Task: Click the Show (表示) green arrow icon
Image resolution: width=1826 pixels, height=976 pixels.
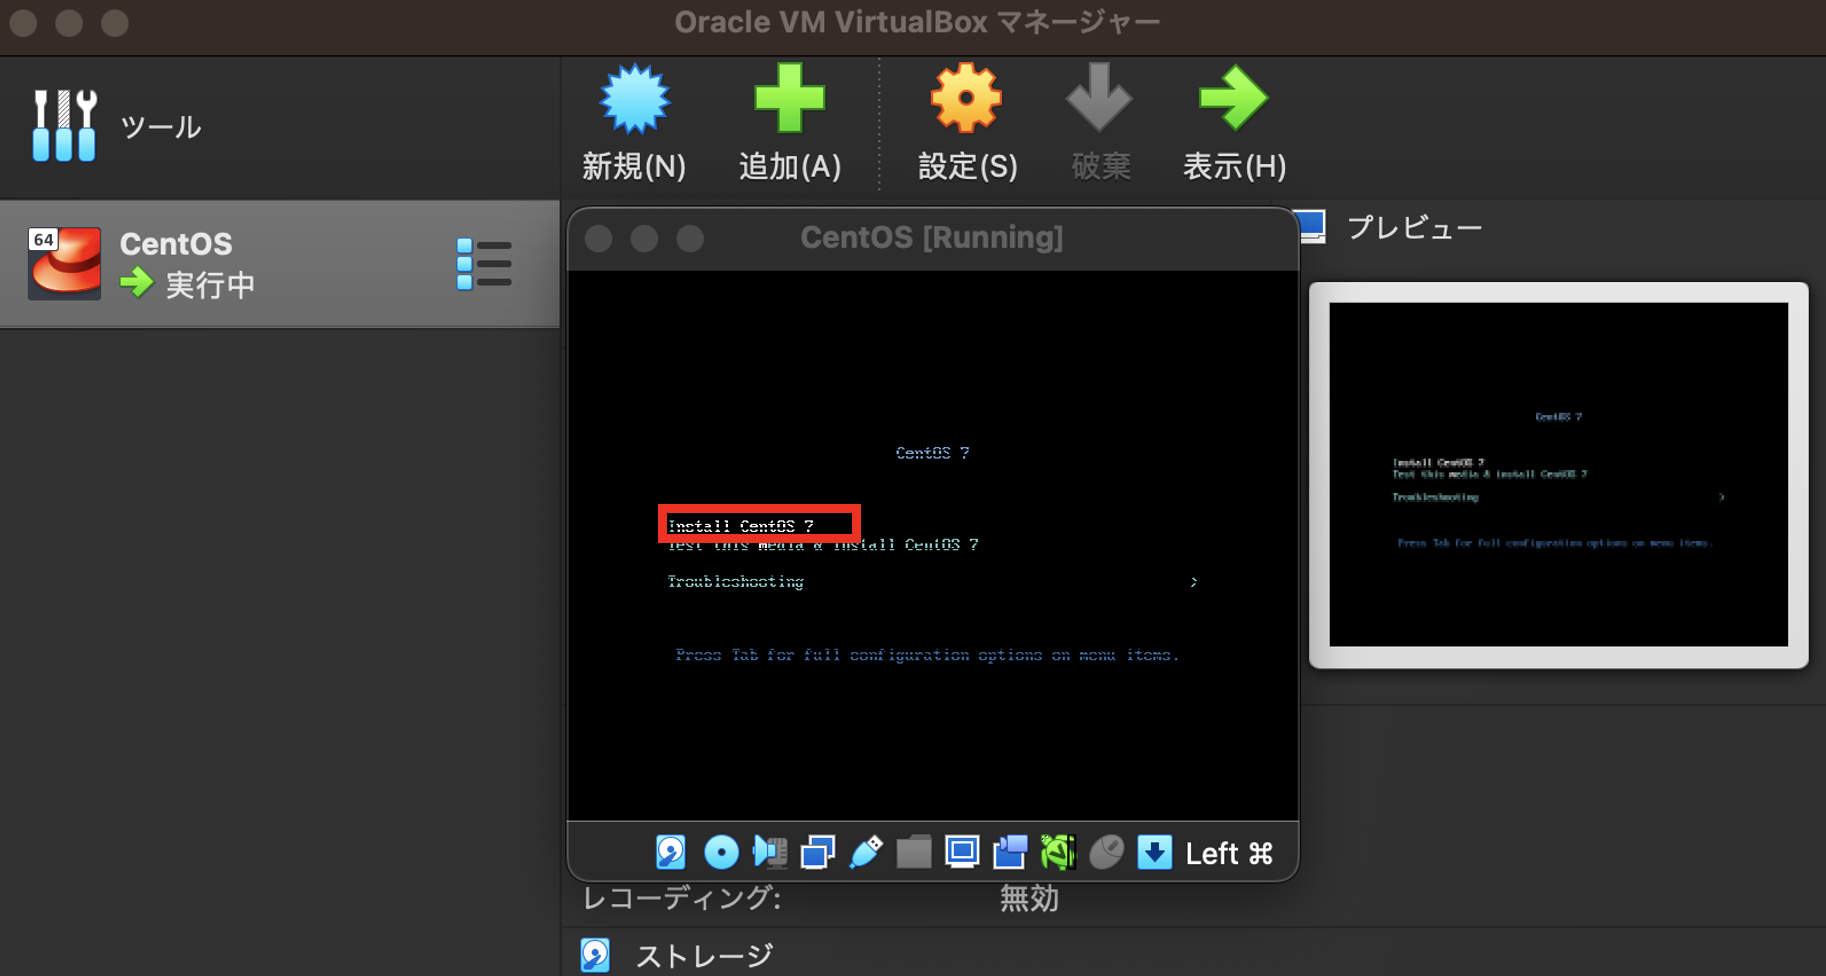Action: (1233, 98)
